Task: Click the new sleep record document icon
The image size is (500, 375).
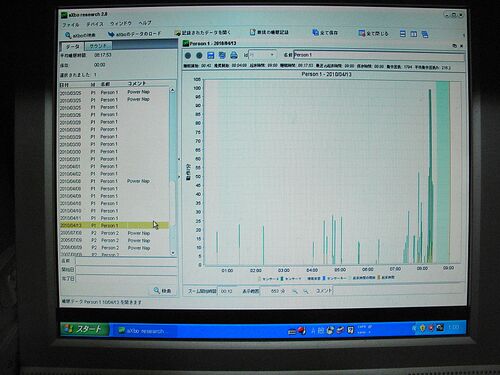Action: (x=252, y=32)
